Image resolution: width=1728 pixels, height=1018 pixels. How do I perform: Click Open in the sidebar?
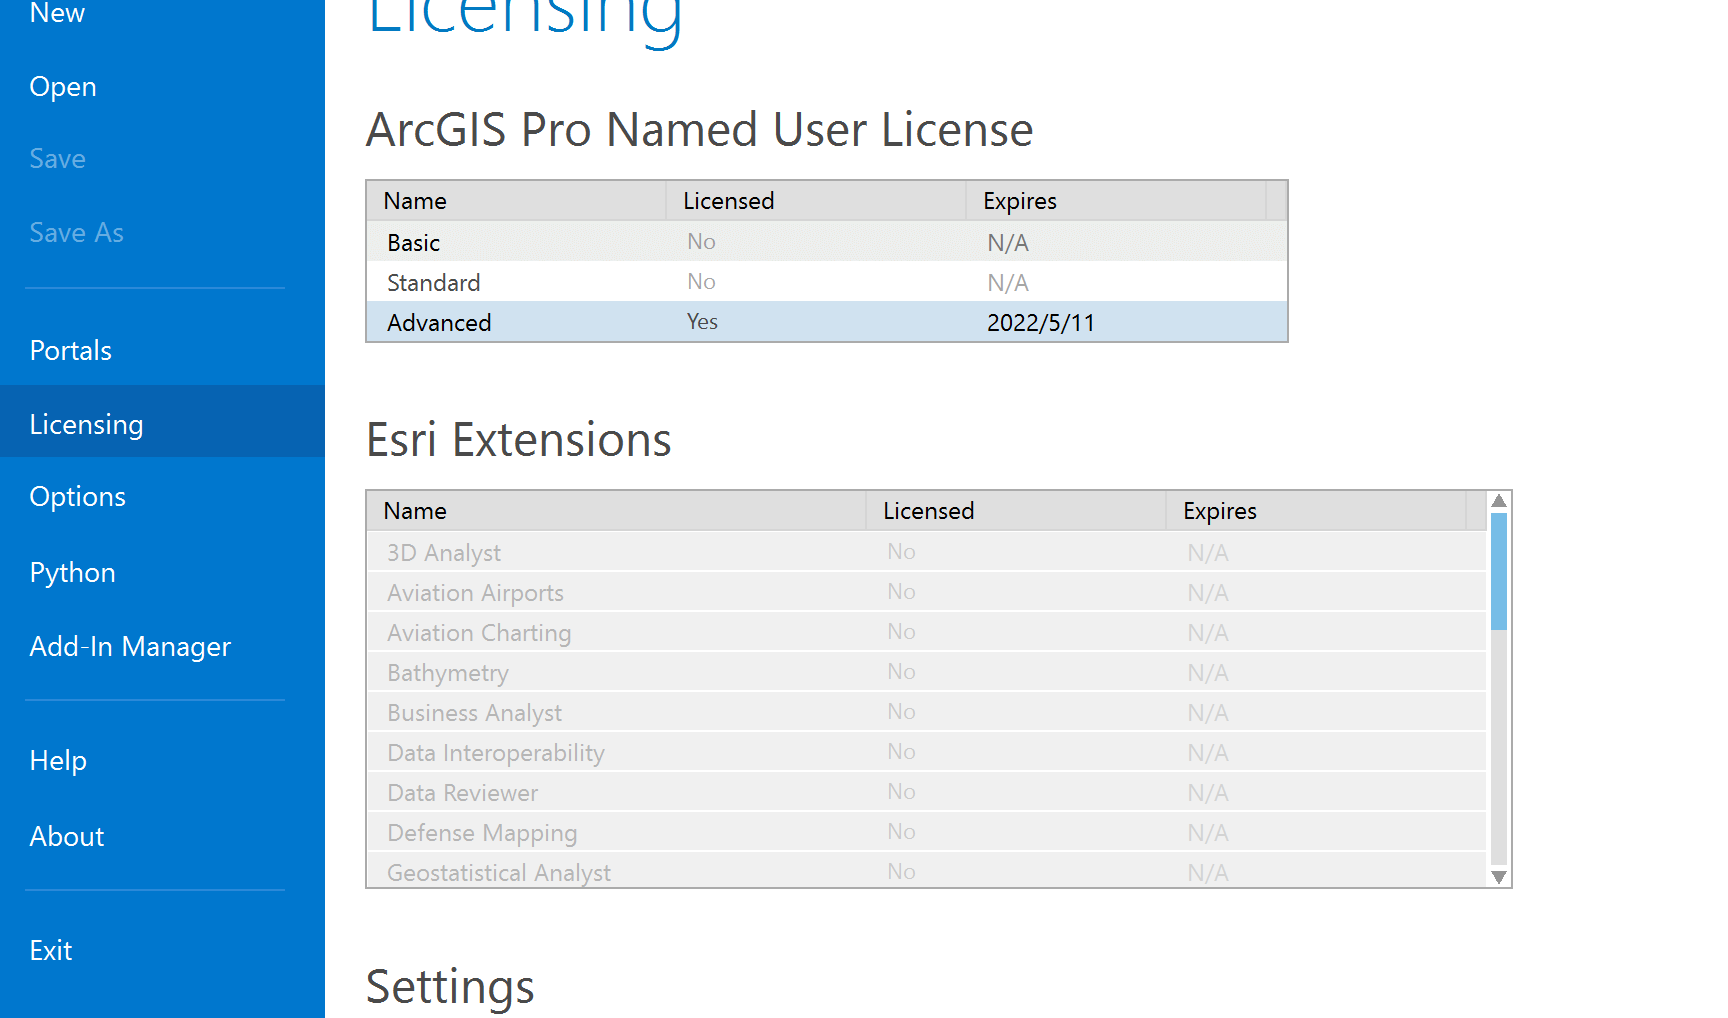coord(63,87)
